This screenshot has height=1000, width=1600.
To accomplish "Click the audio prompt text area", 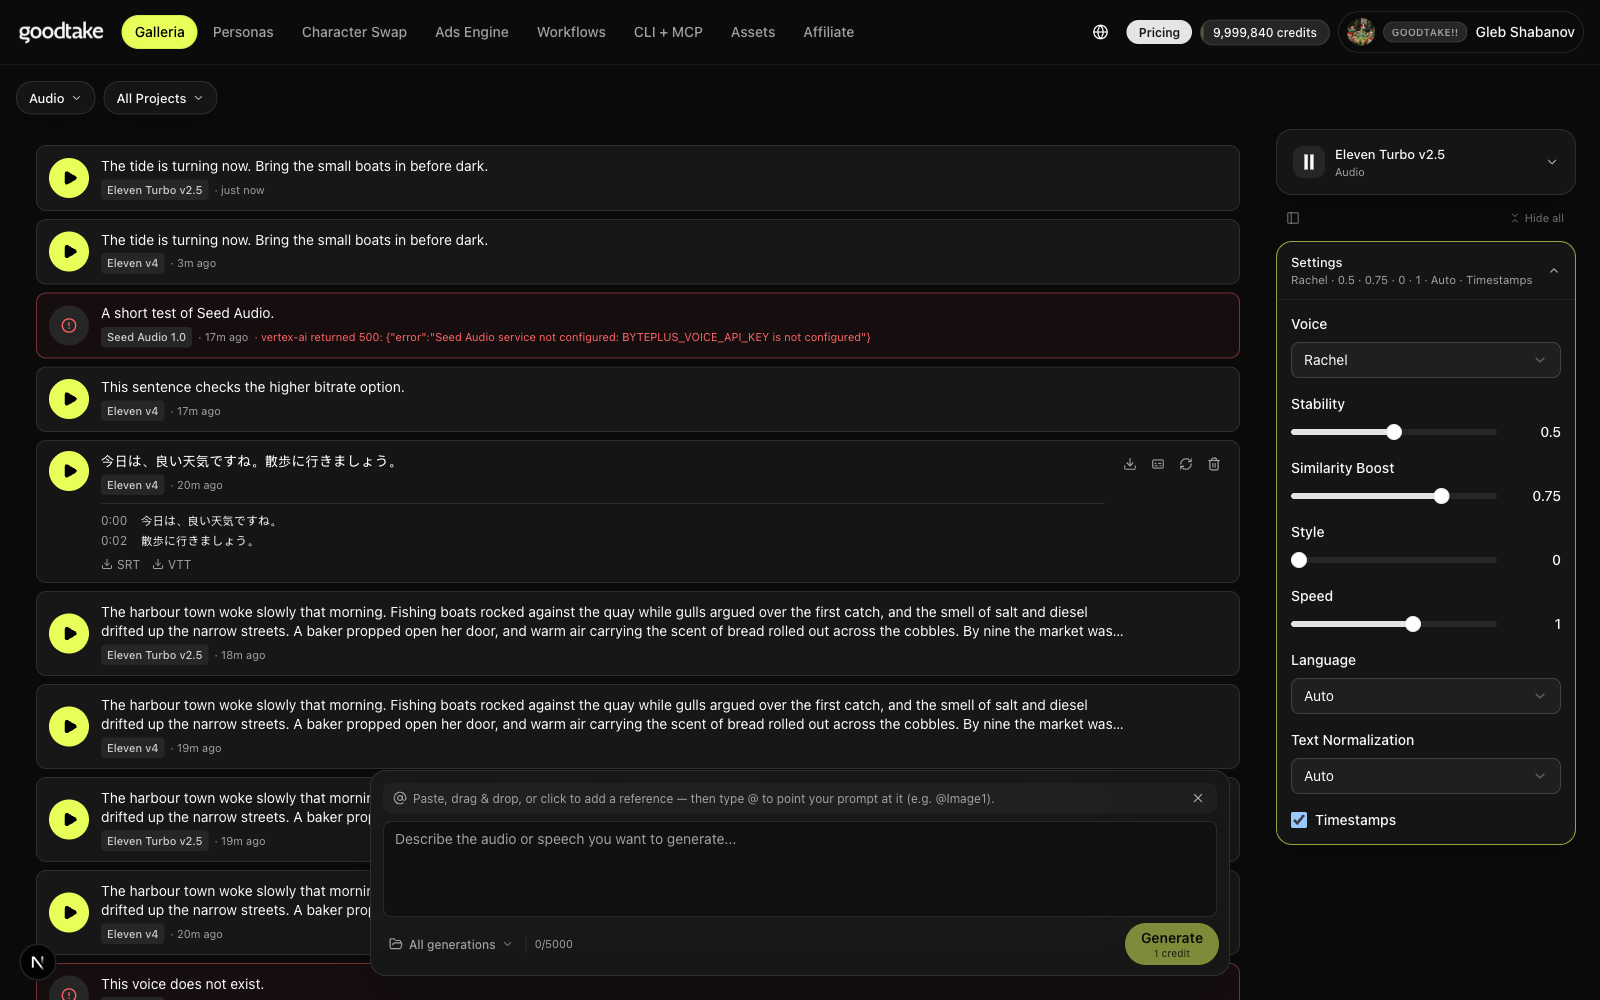I will [x=800, y=869].
